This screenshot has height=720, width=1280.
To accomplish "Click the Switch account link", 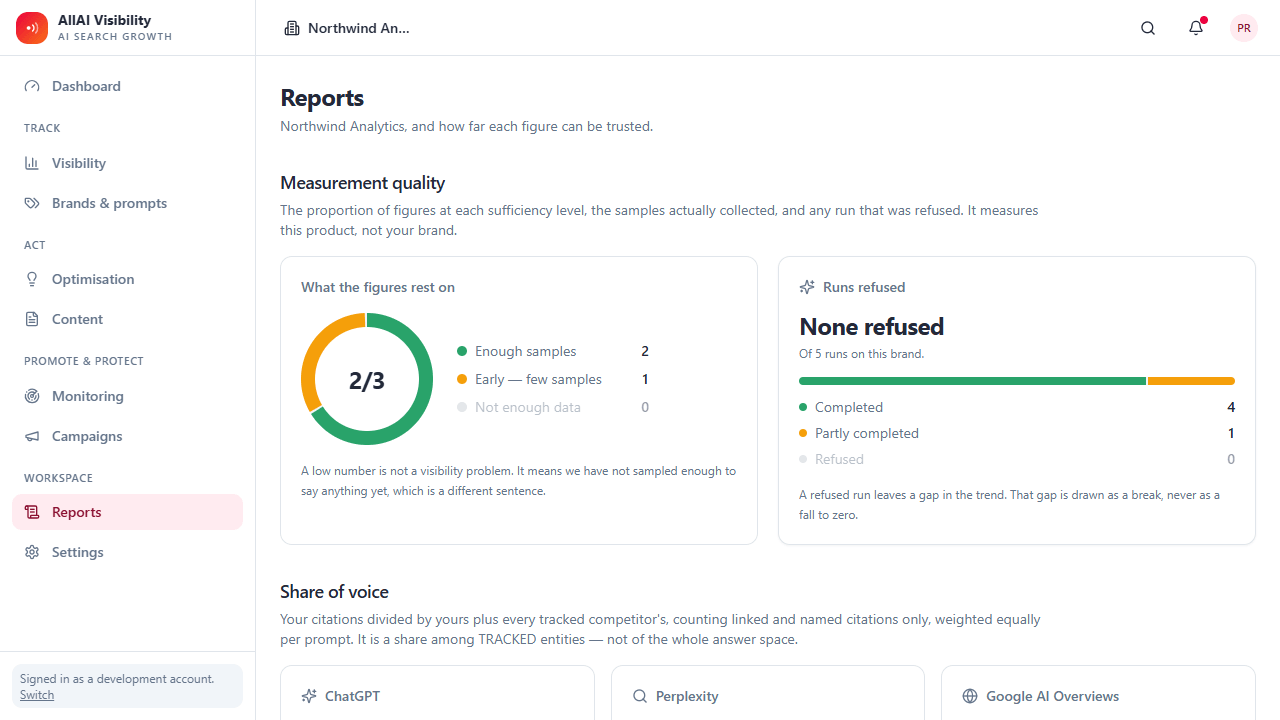I will 37,695.
